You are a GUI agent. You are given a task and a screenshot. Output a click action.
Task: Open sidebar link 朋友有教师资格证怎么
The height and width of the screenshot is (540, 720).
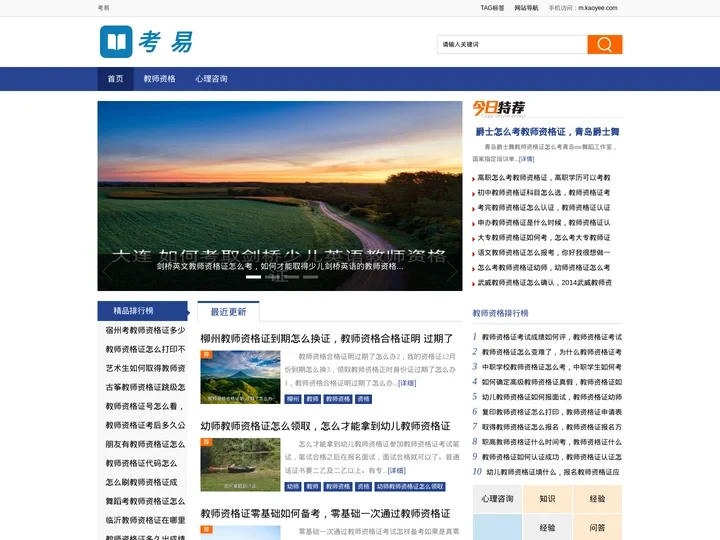coord(146,444)
